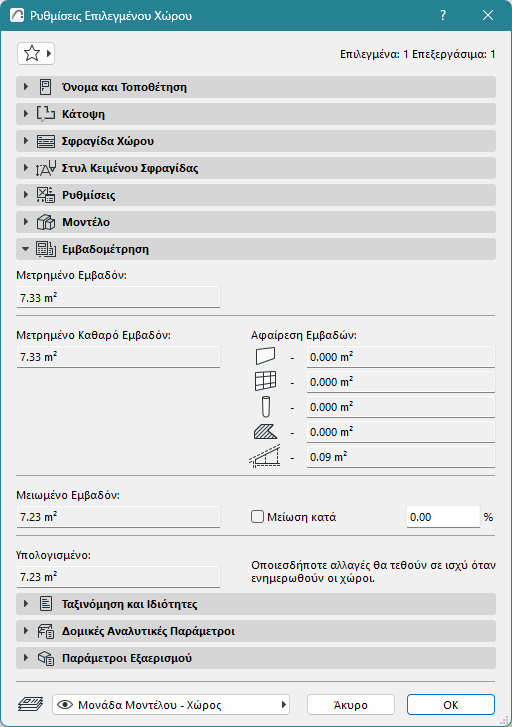Screen dimensions: 512x727
Task: Click the curtain wall 0.000 m² field
Action: point(401,382)
